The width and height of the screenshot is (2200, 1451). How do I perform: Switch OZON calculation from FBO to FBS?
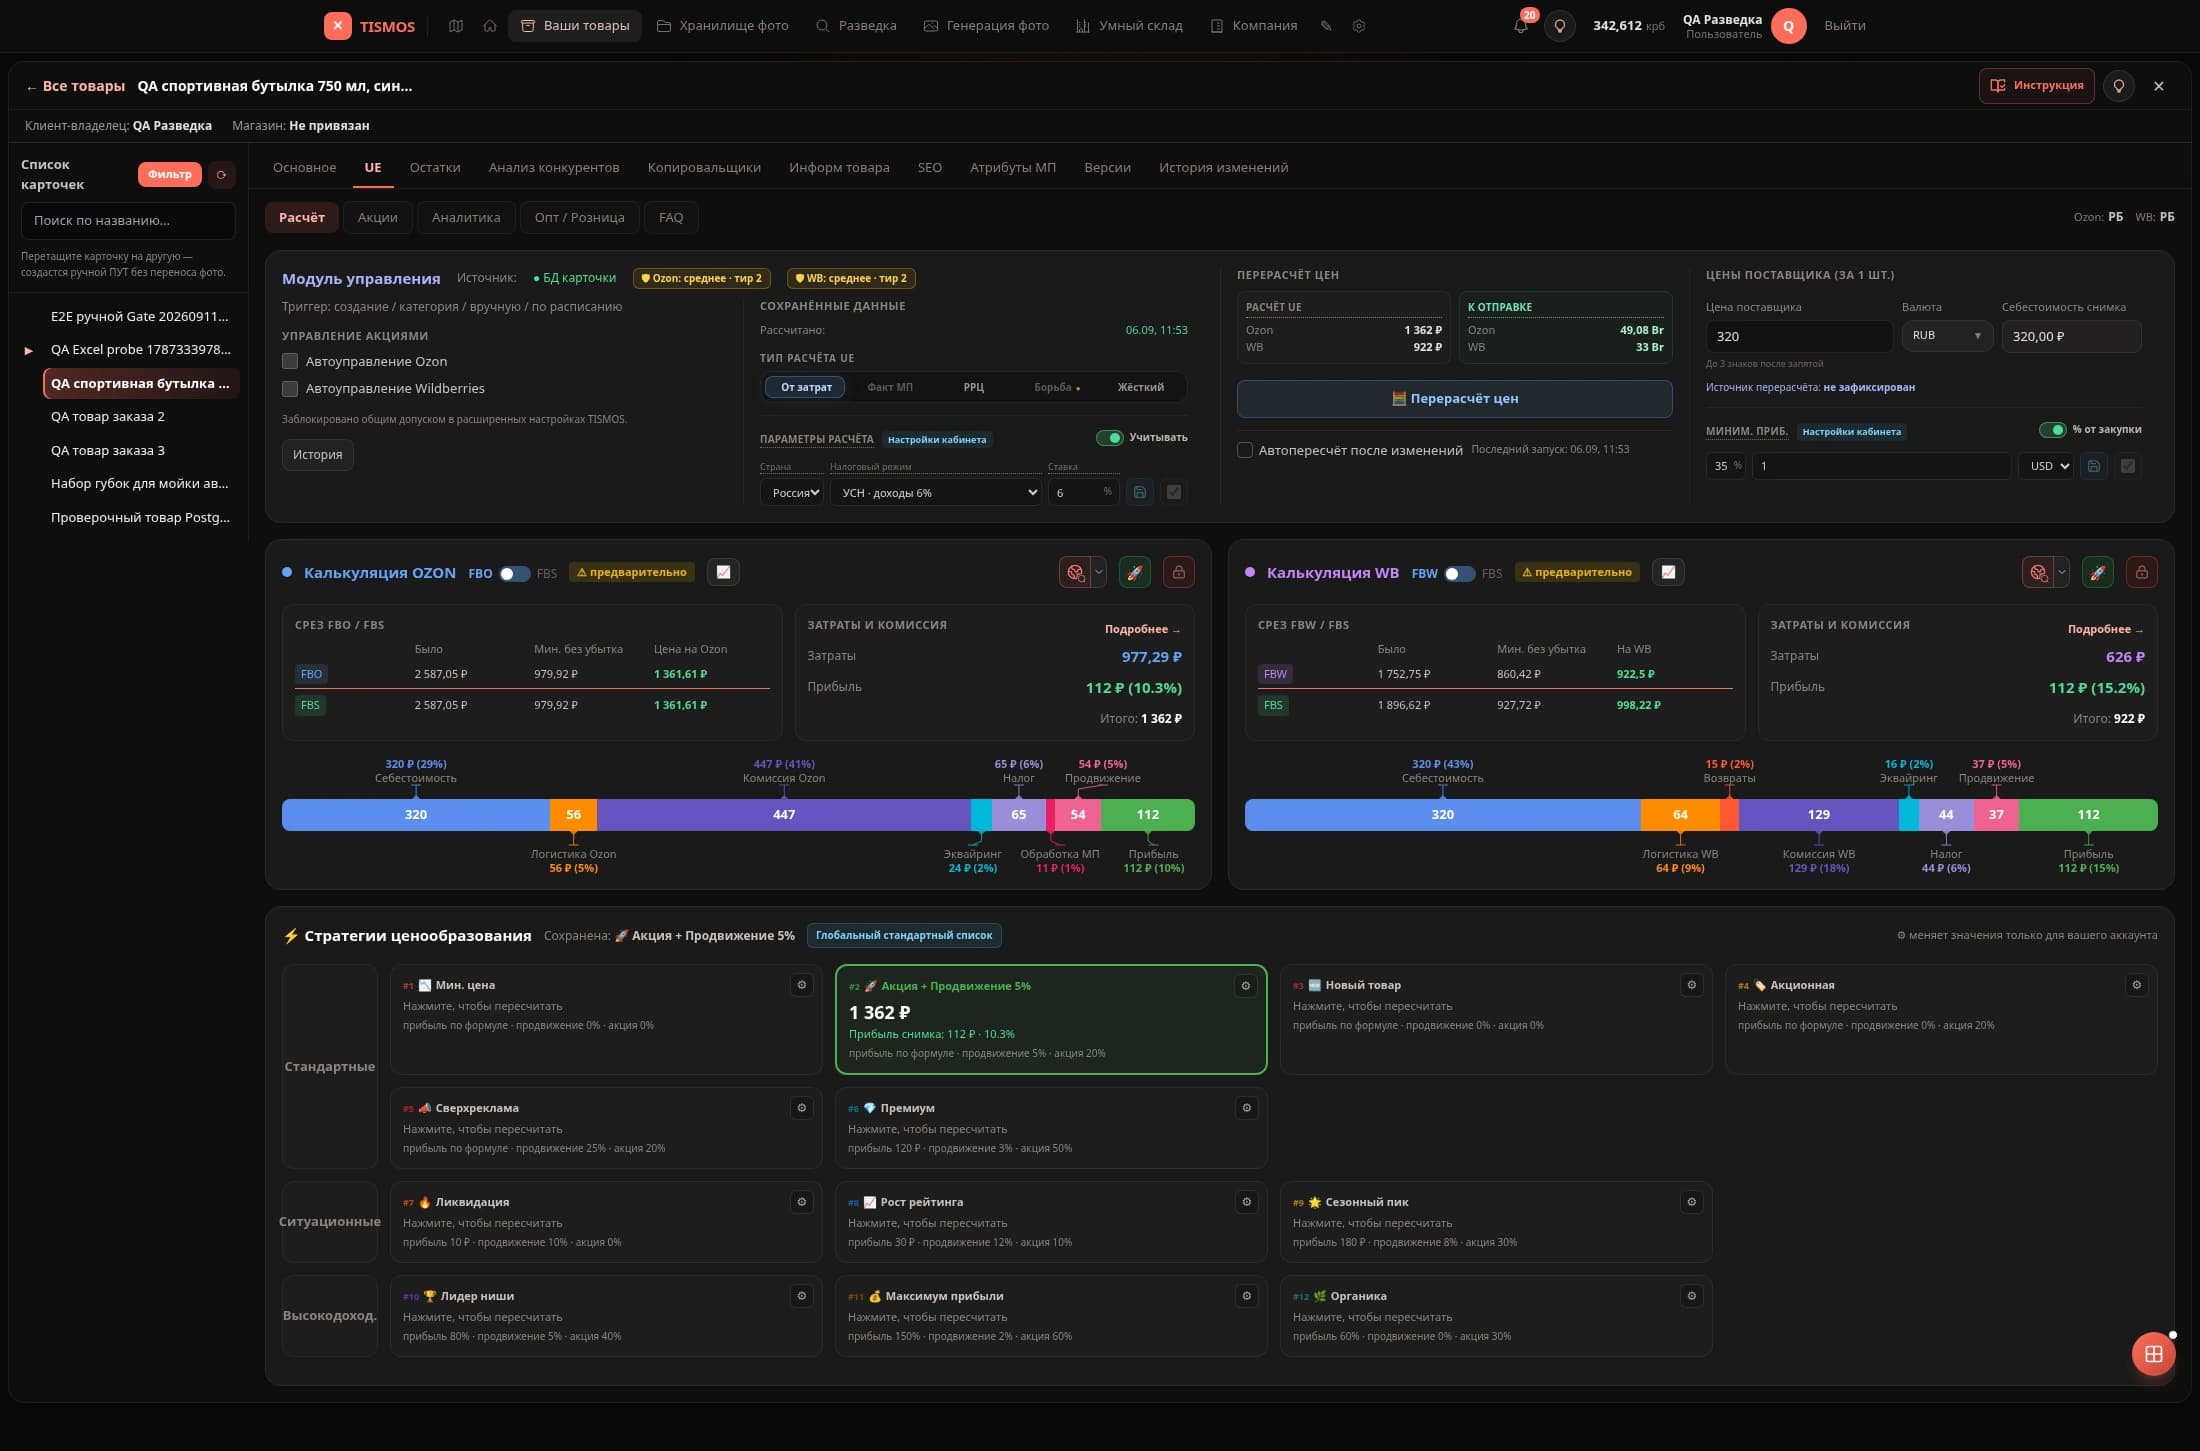[x=515, y=573]
